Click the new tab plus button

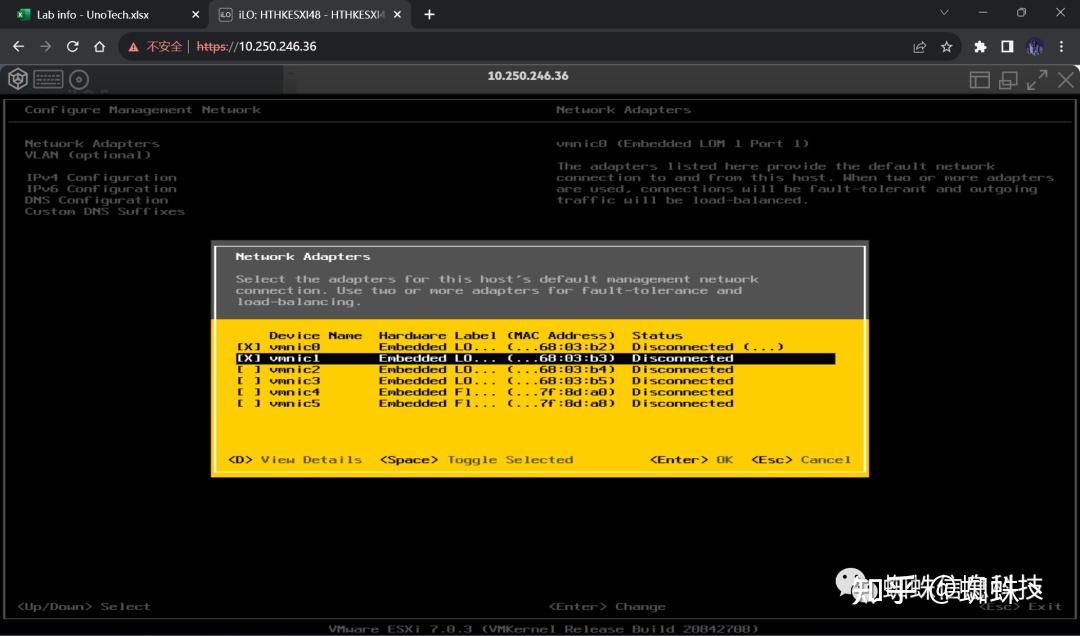tap(428, 14)
